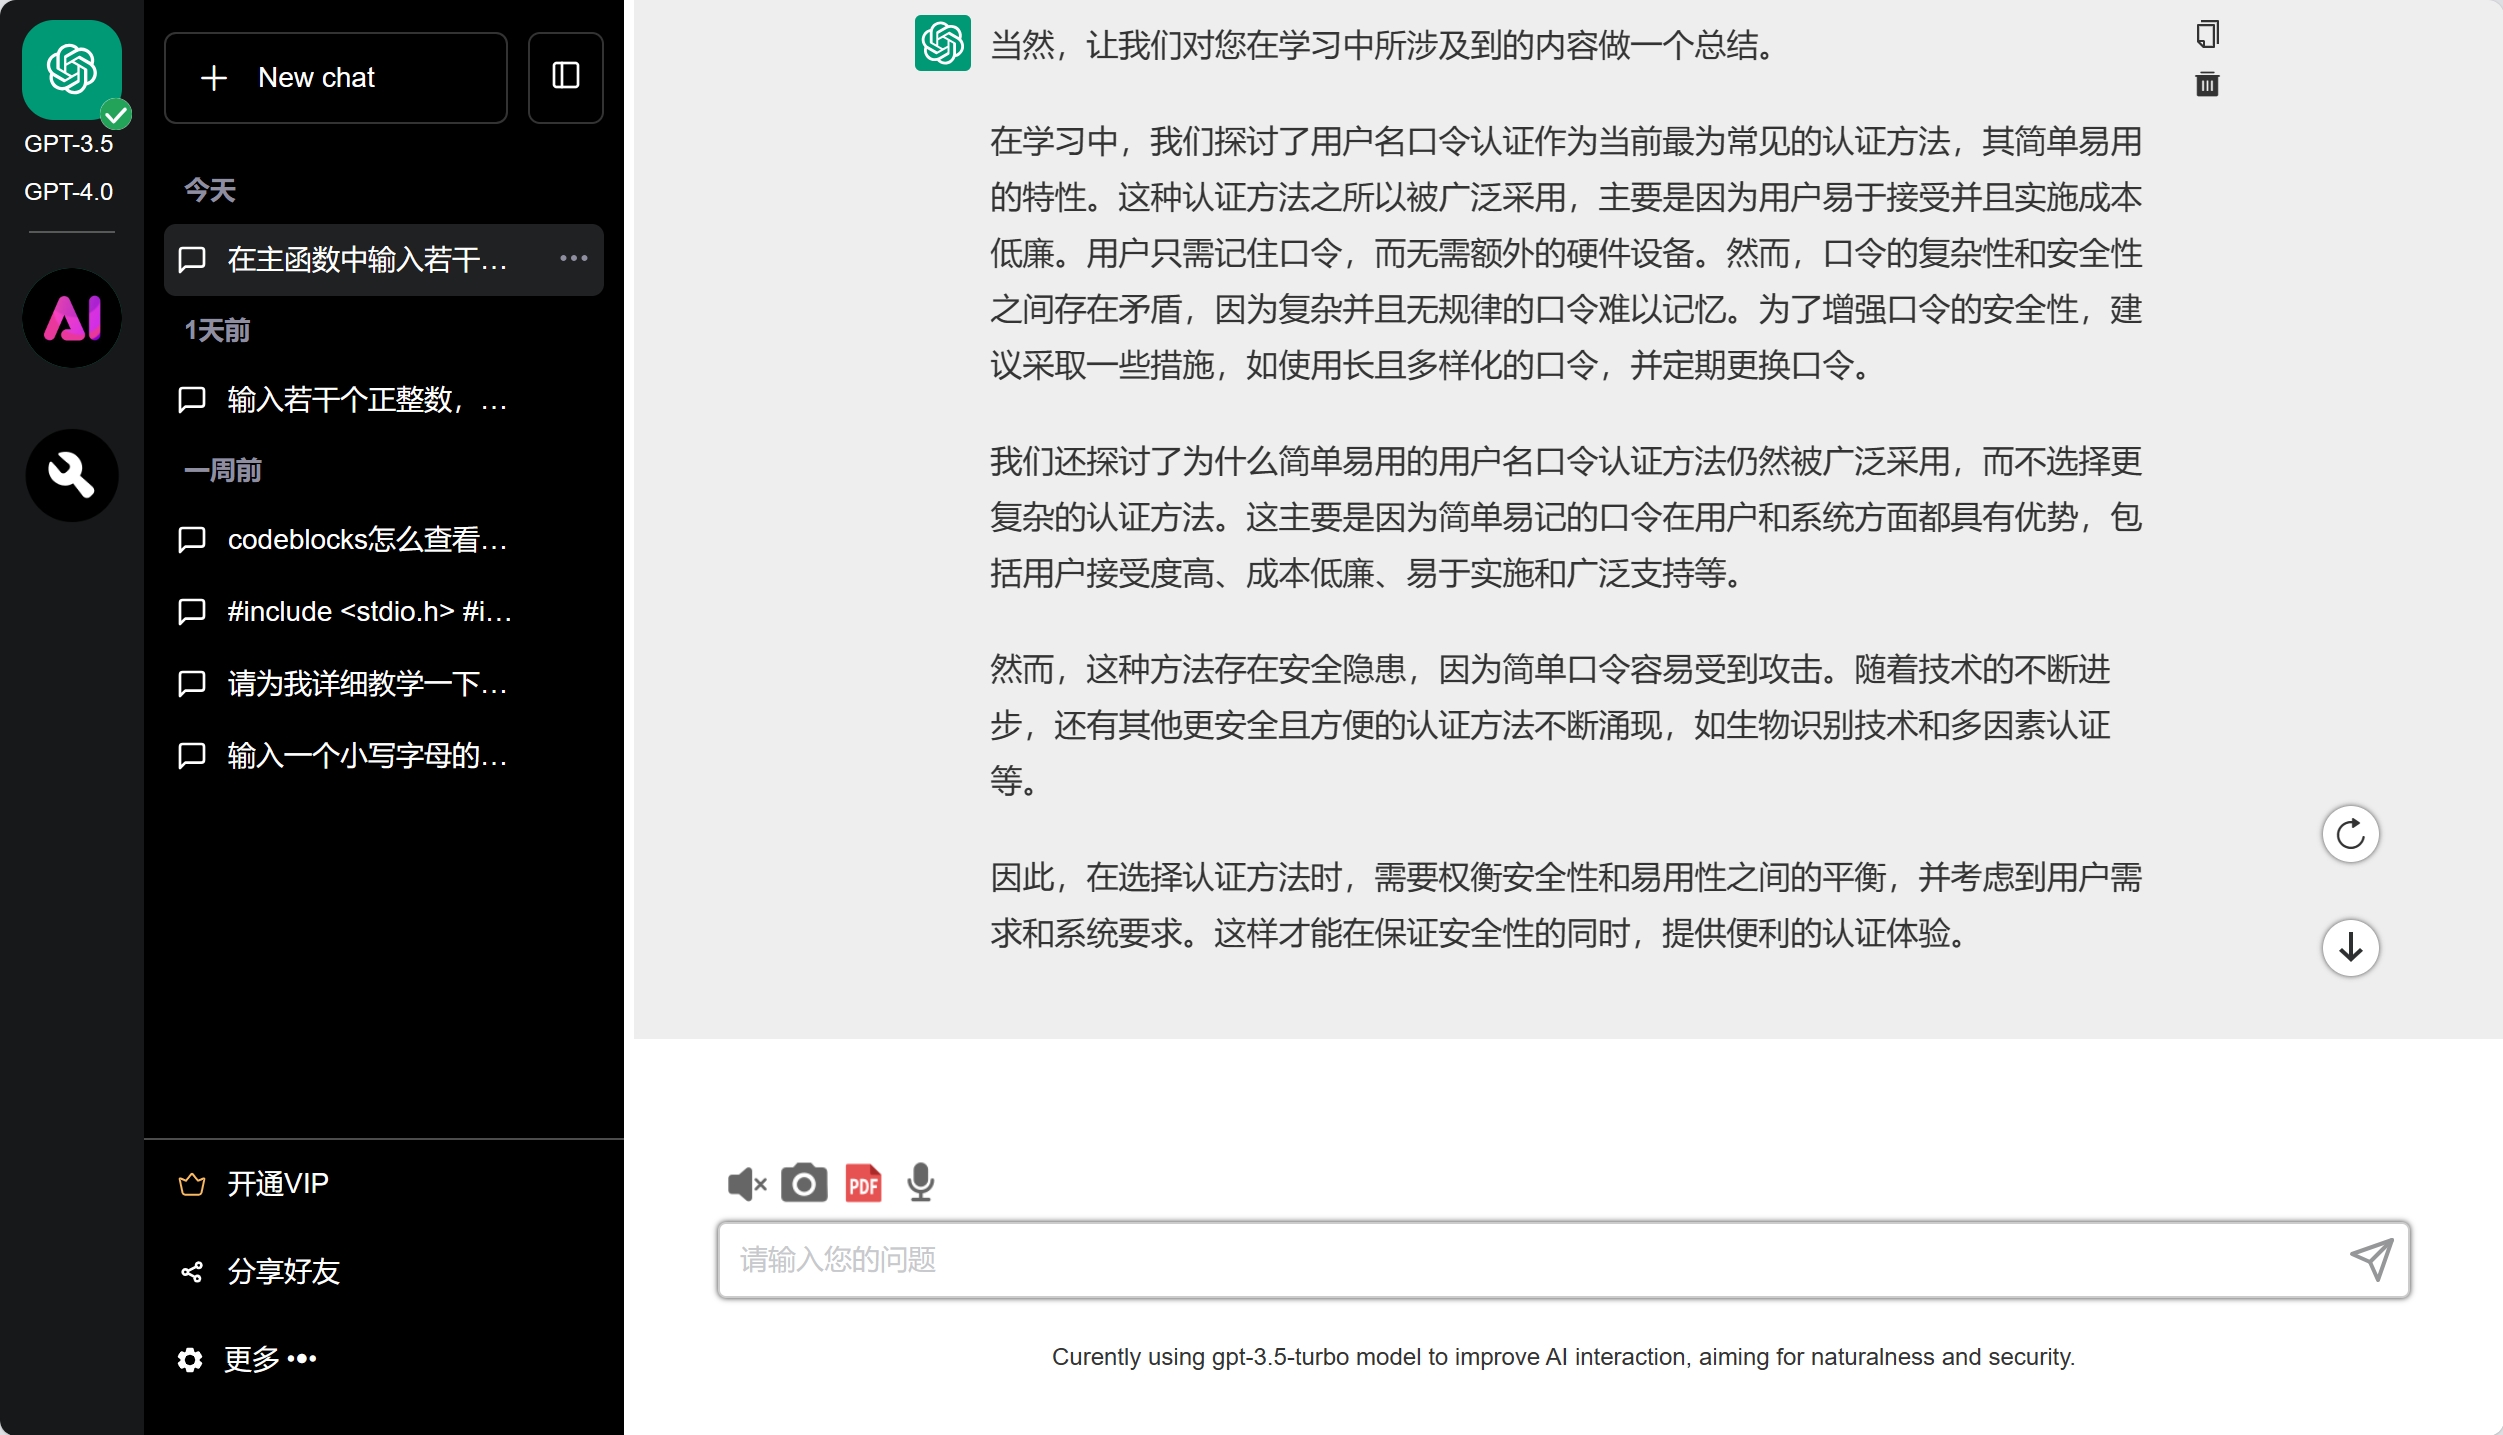
Task: Open the #include <stdio.h> conversation
Action: (x=367, y=611)
